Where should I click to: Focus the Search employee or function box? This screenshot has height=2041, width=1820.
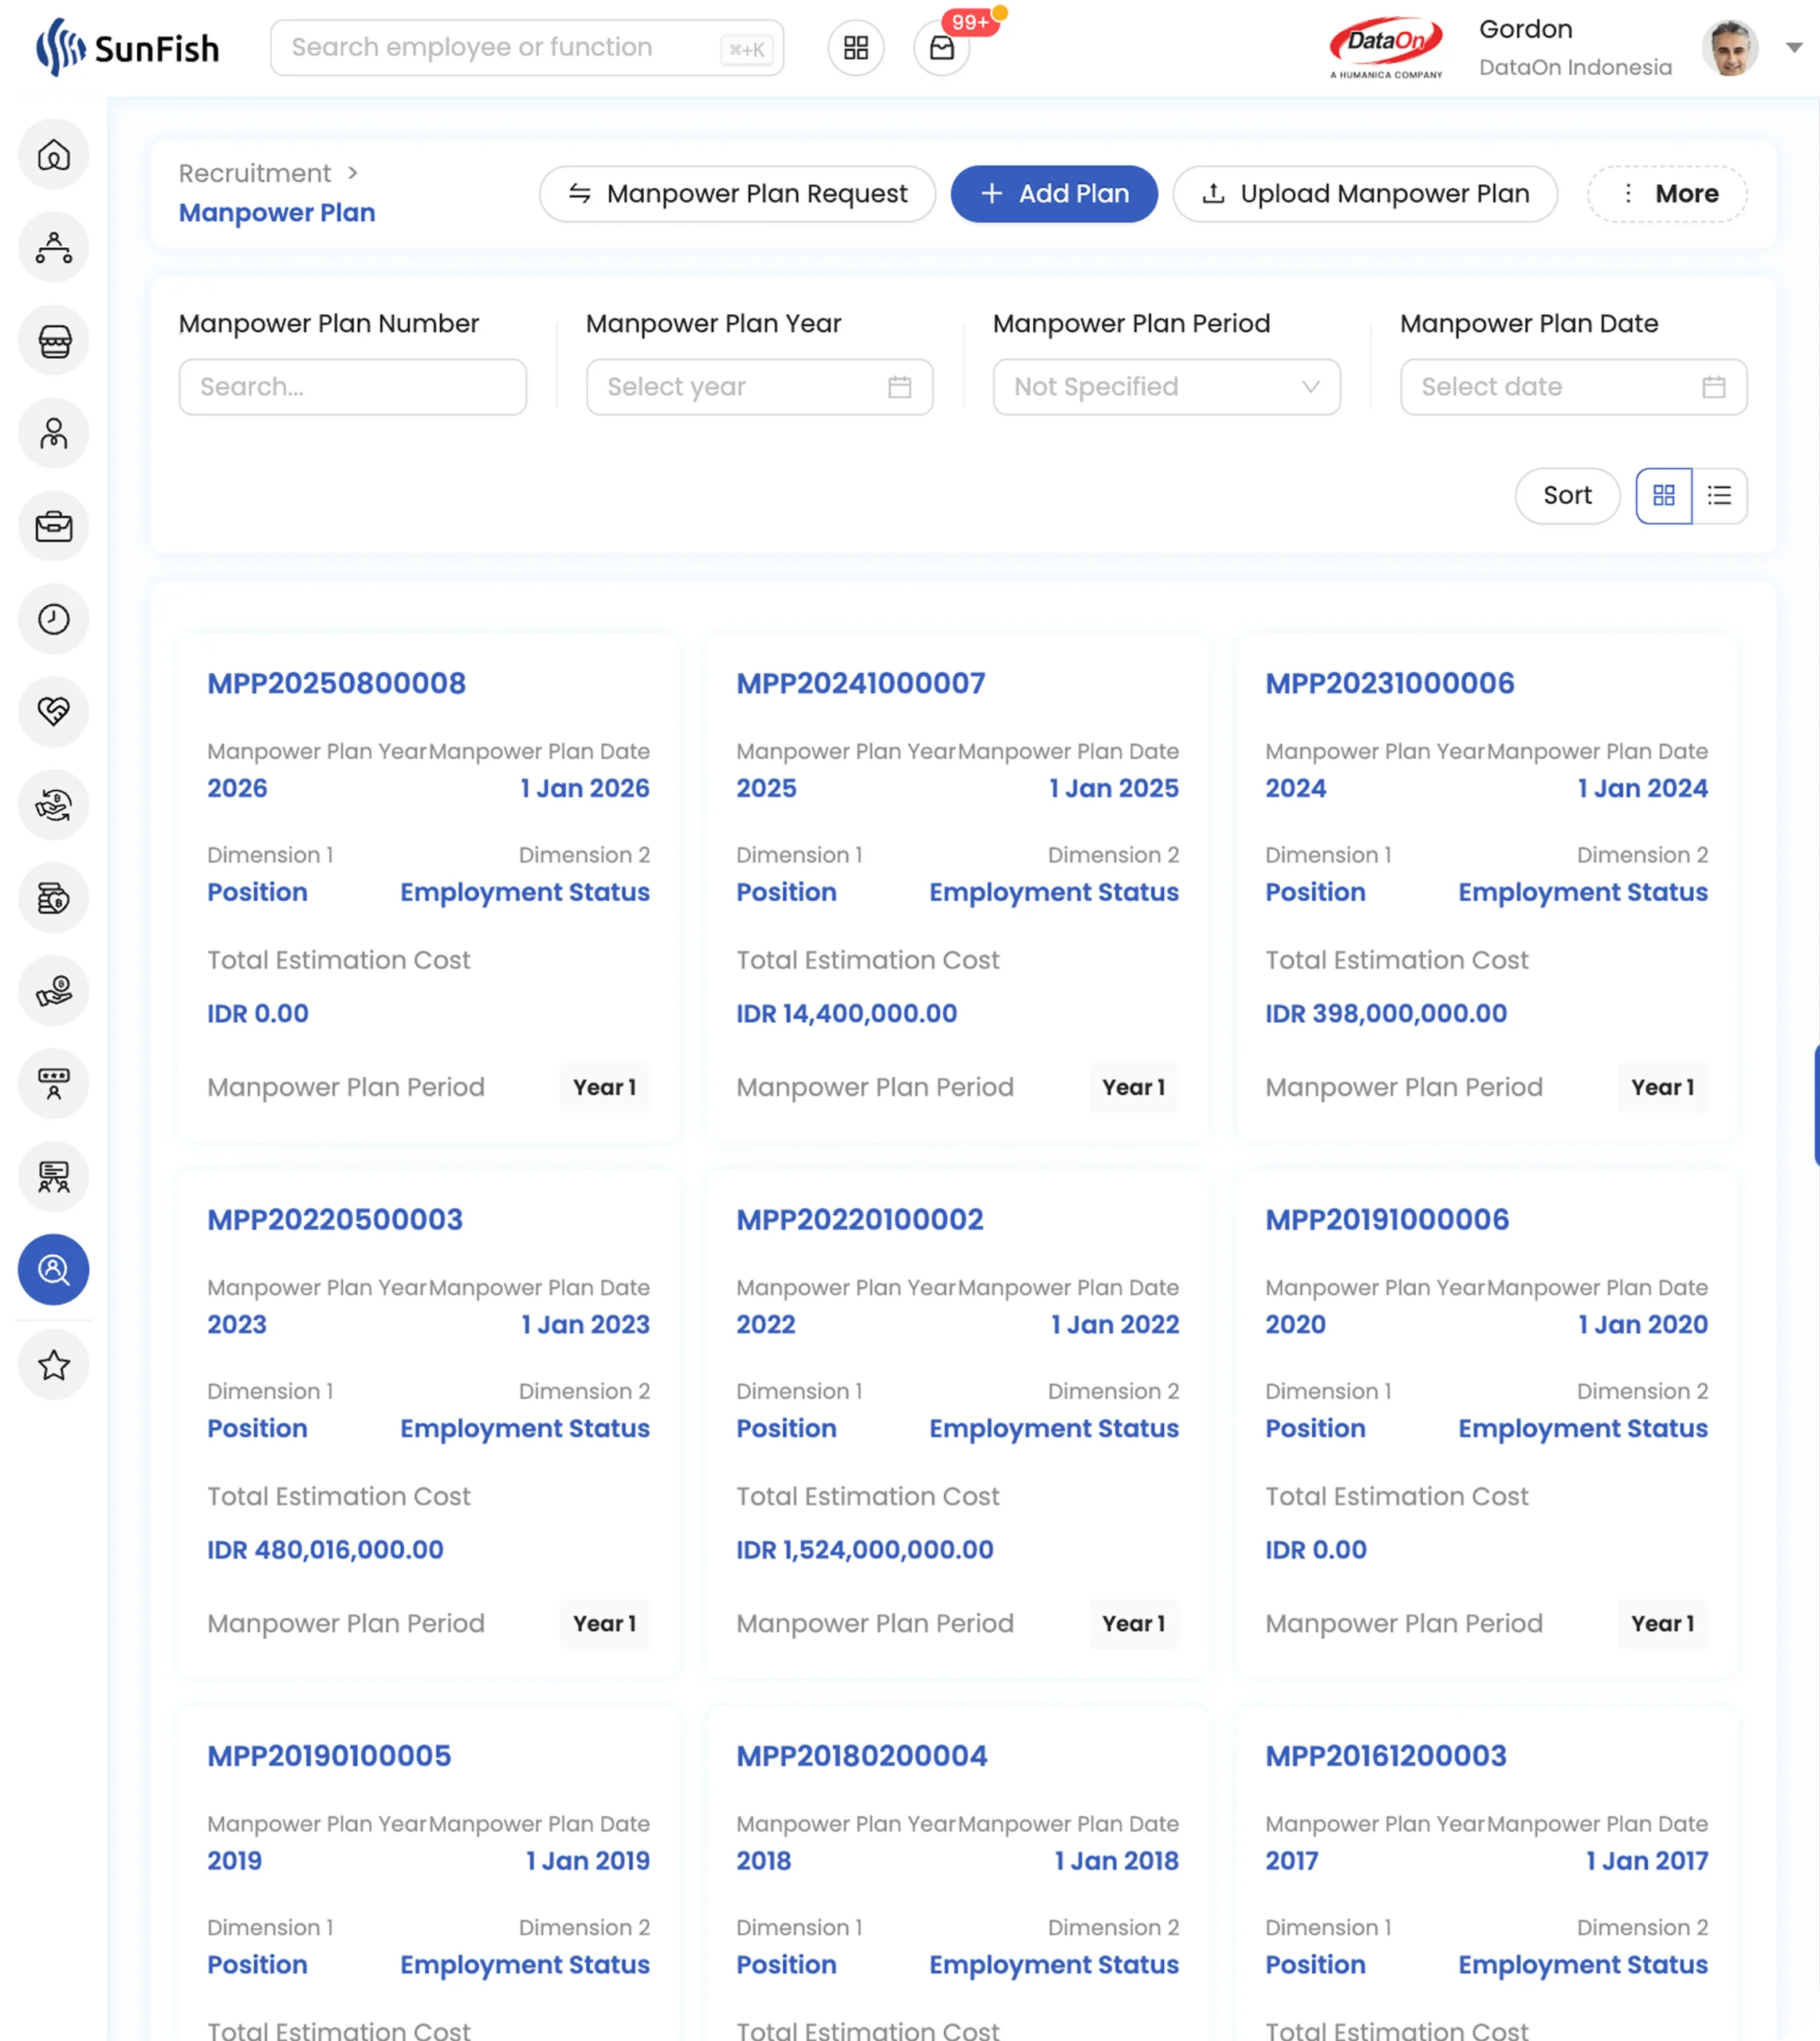tap(527, 48)
